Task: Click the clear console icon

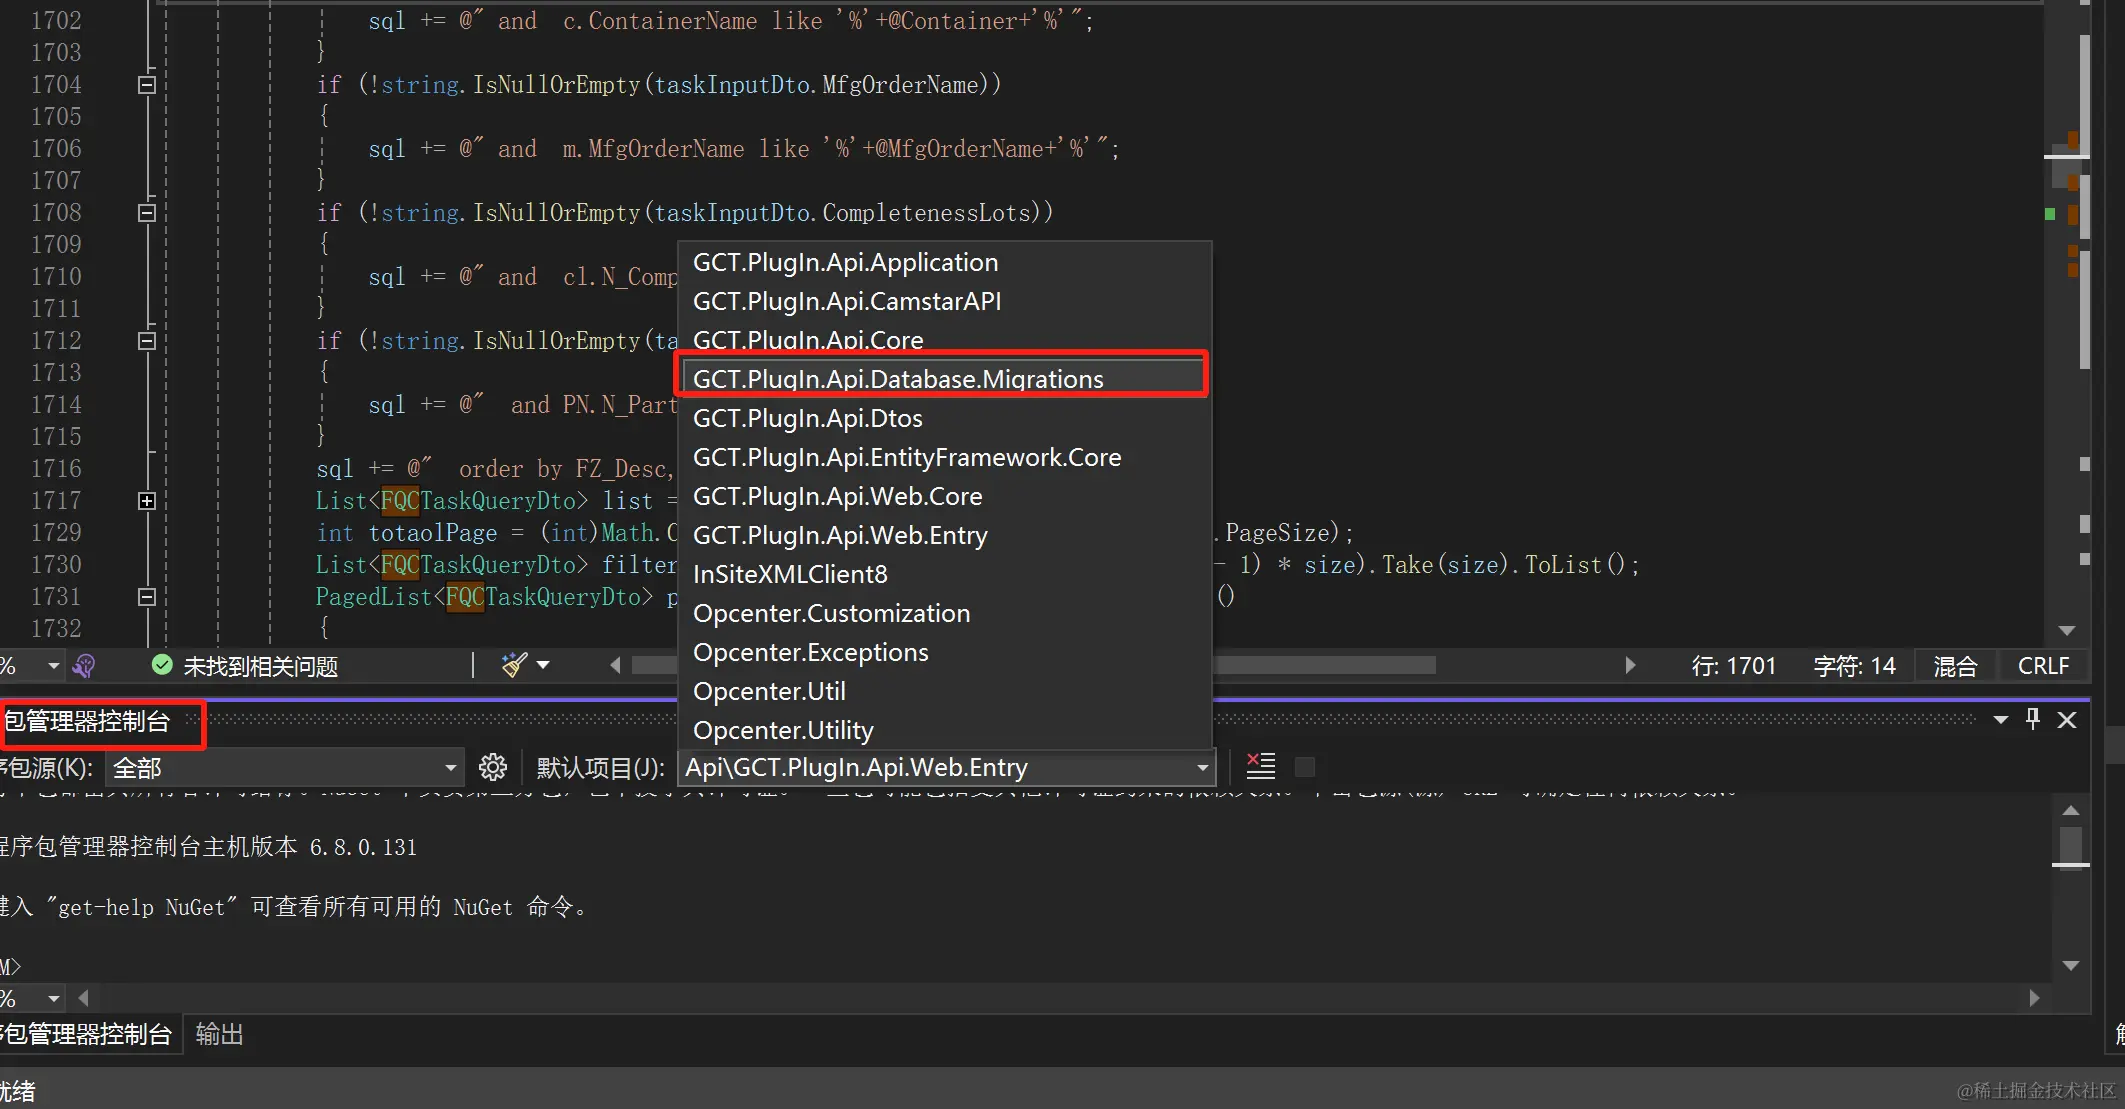Action: [1261, 766]
